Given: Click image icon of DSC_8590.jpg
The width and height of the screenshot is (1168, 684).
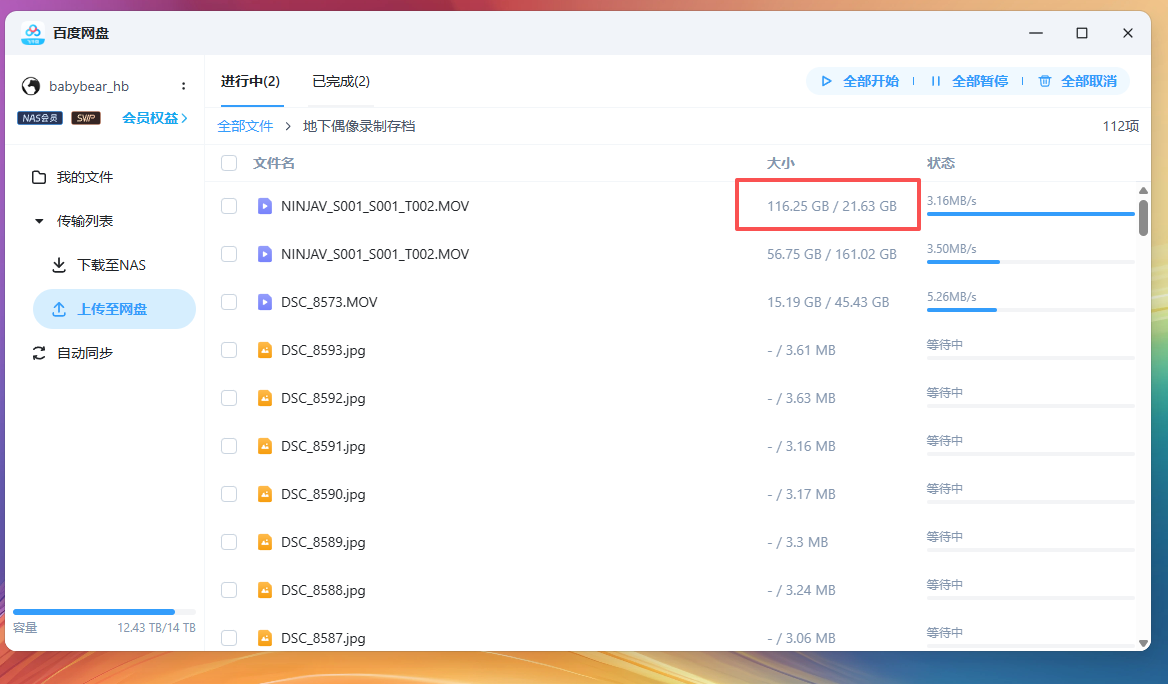Looking at the screenshot, I should pos(264,495).
